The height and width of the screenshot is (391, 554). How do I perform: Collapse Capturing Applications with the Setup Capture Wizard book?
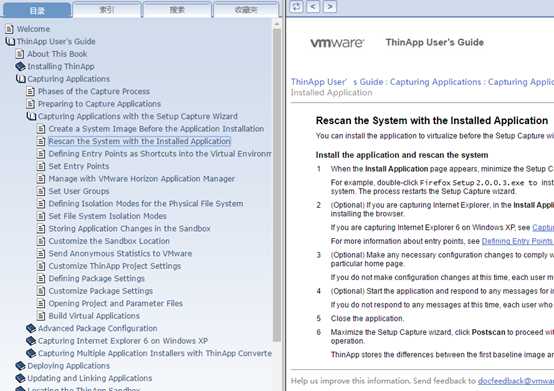point(31,116)
